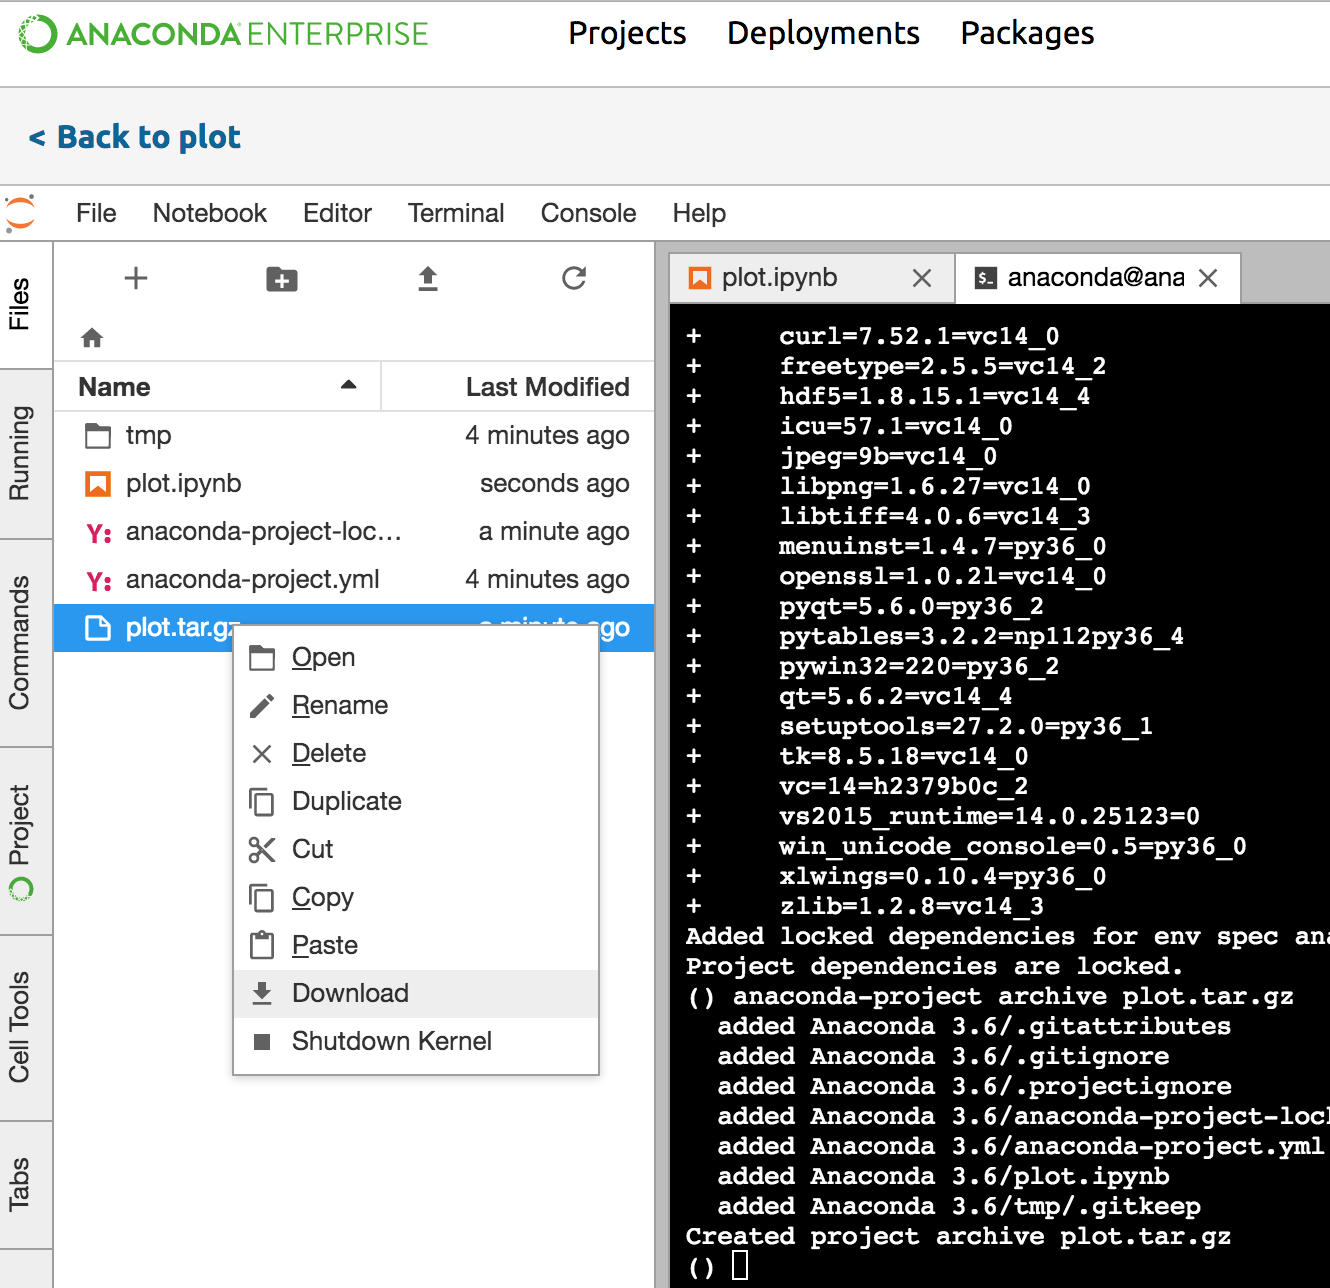Sort files by Name column arrow
Screen dimensions: 1330x1288
point(348,385)
